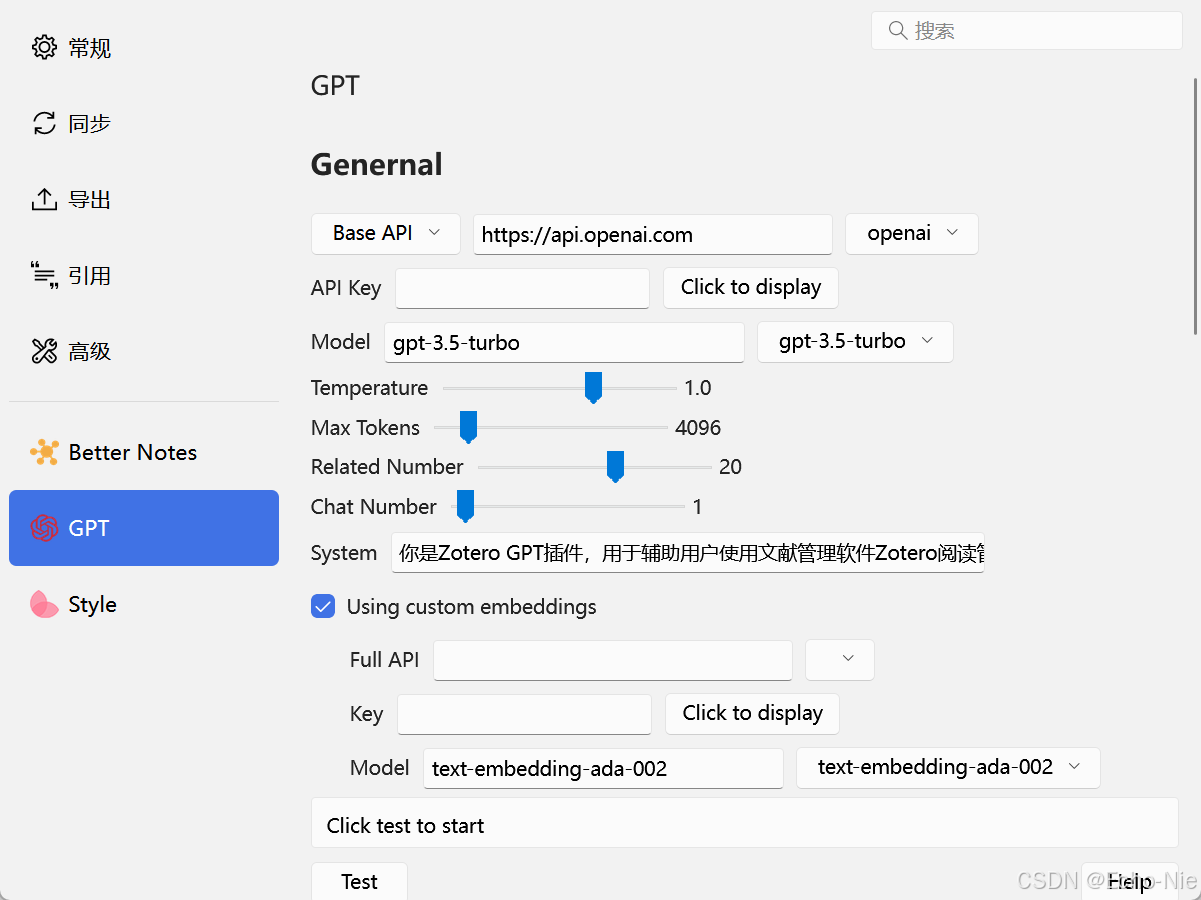The image size is (1201, 900).
Task: Click the 'Click test to start' status box
Action: [745, 823]
